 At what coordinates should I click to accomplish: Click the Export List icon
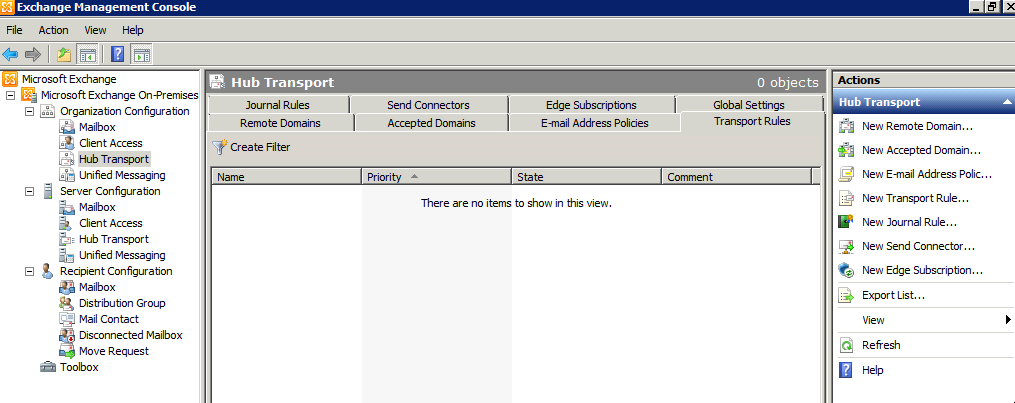[846, 296]
